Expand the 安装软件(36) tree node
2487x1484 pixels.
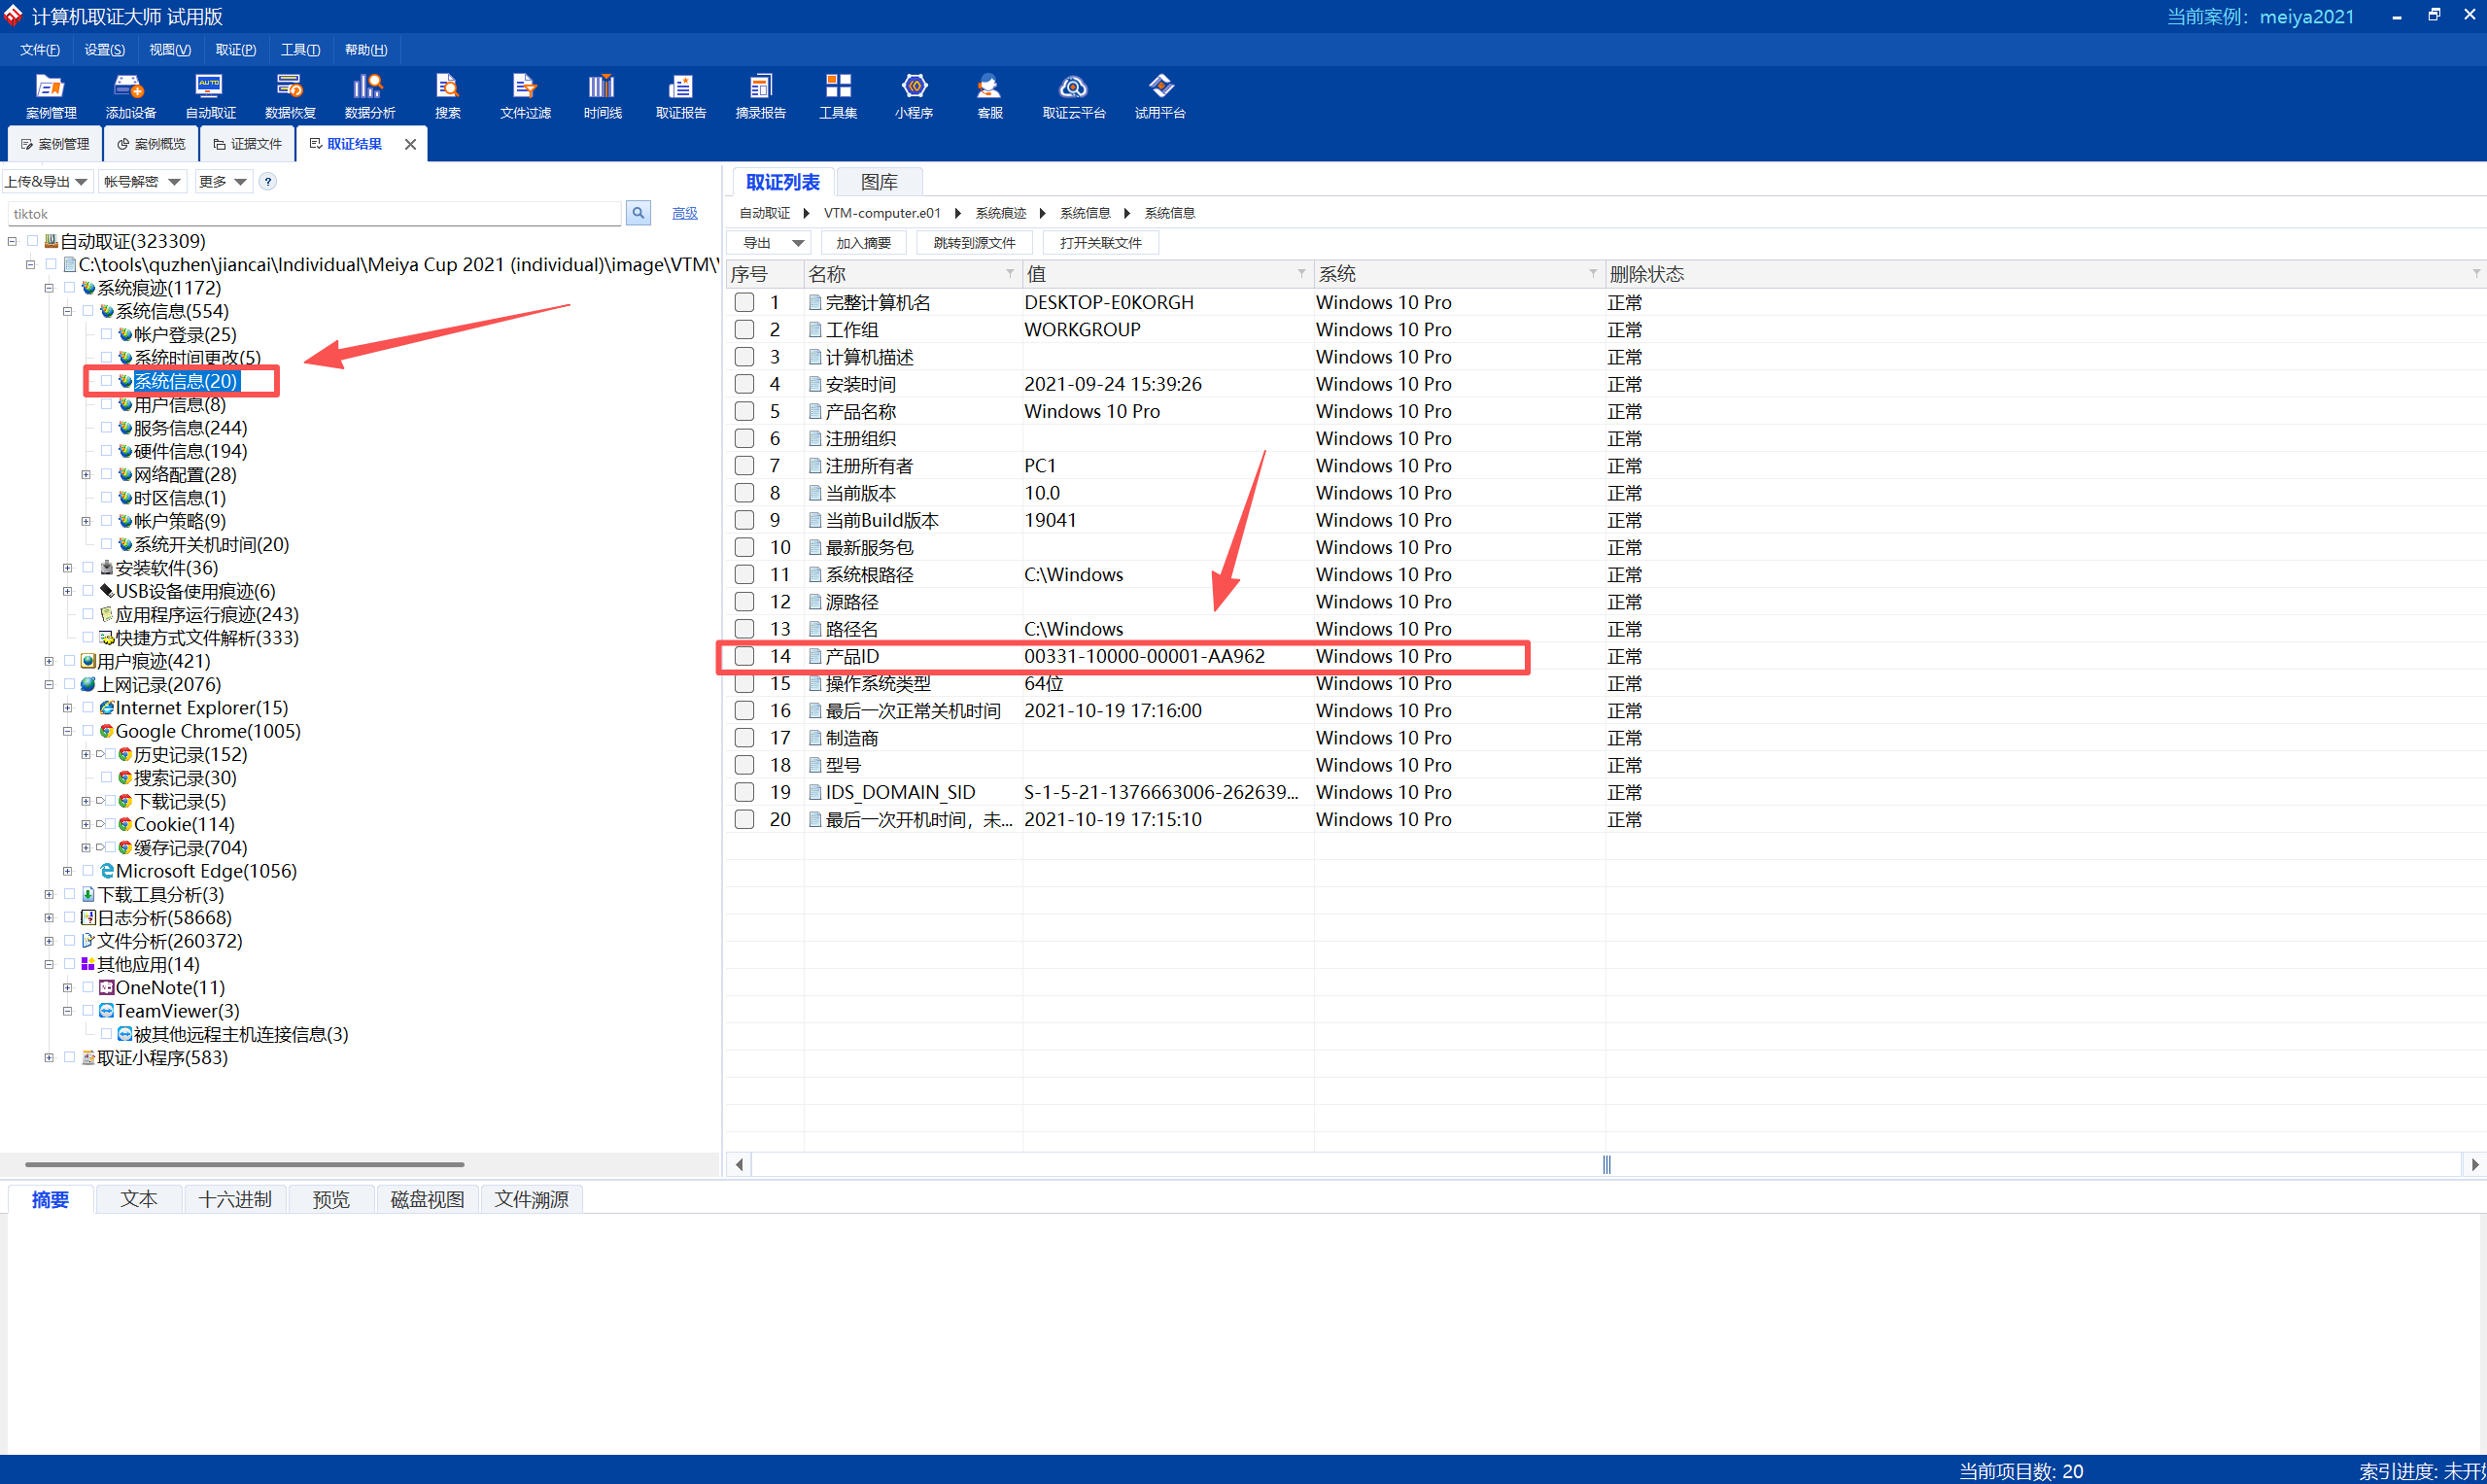click(67, 568)
